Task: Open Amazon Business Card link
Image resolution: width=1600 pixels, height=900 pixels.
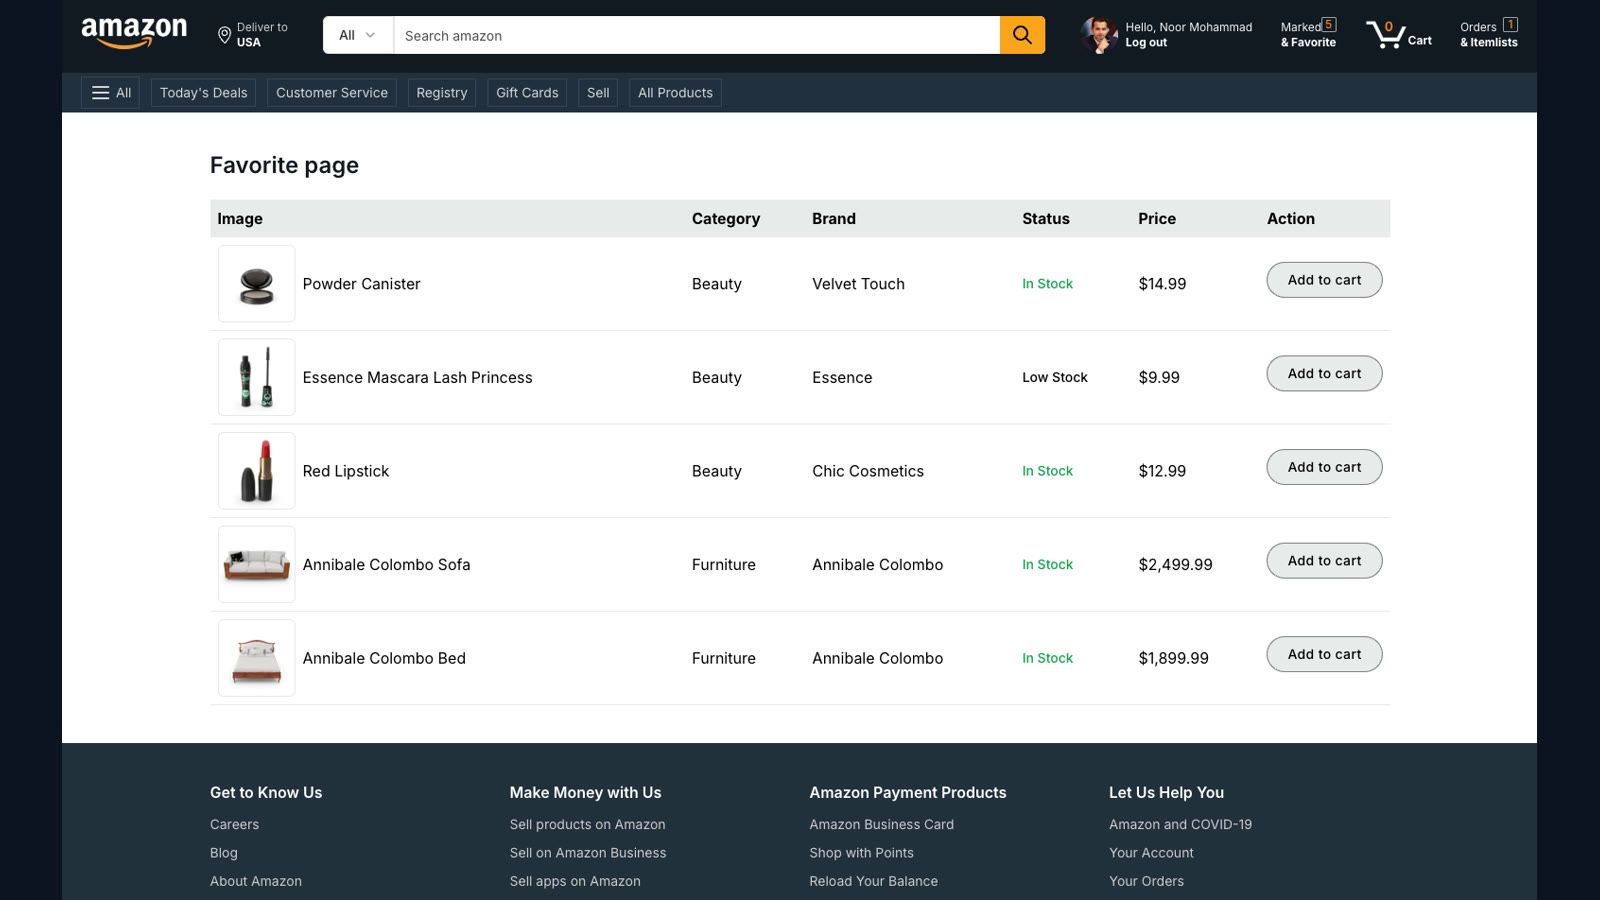Action: tap(881, 824)
